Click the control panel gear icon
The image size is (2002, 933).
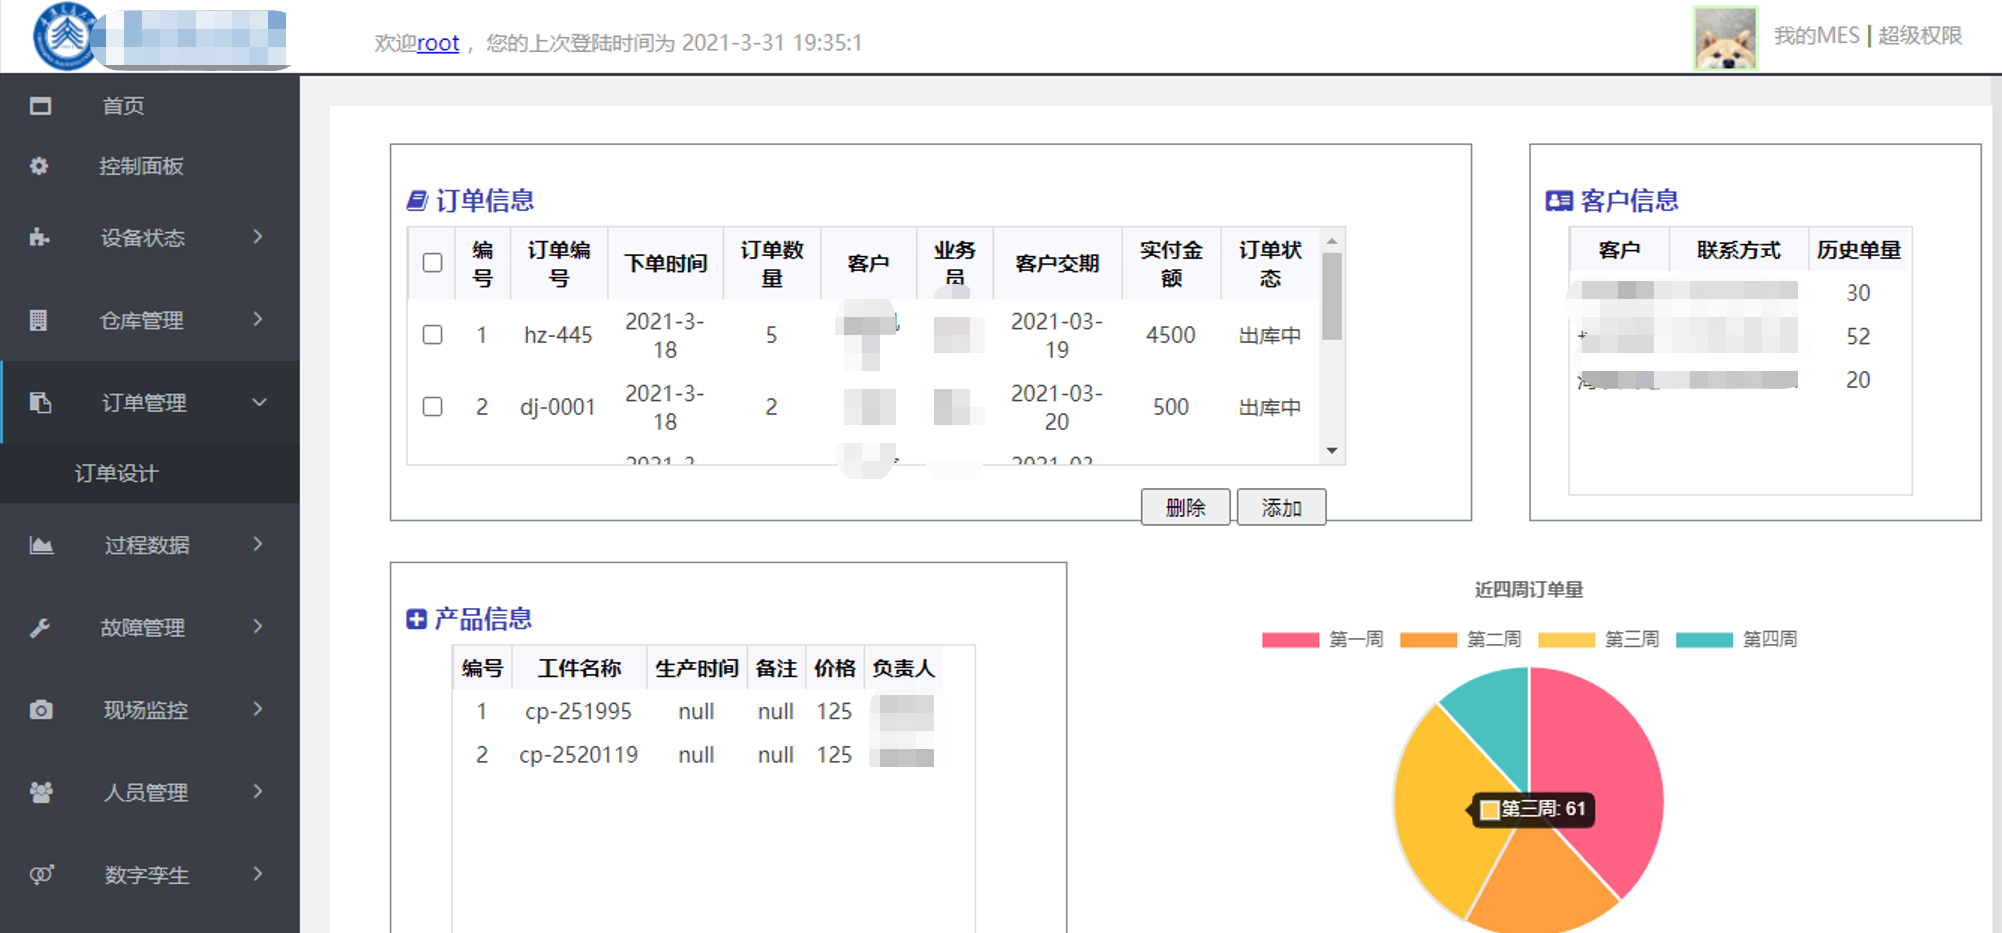(x=39, y=166)
